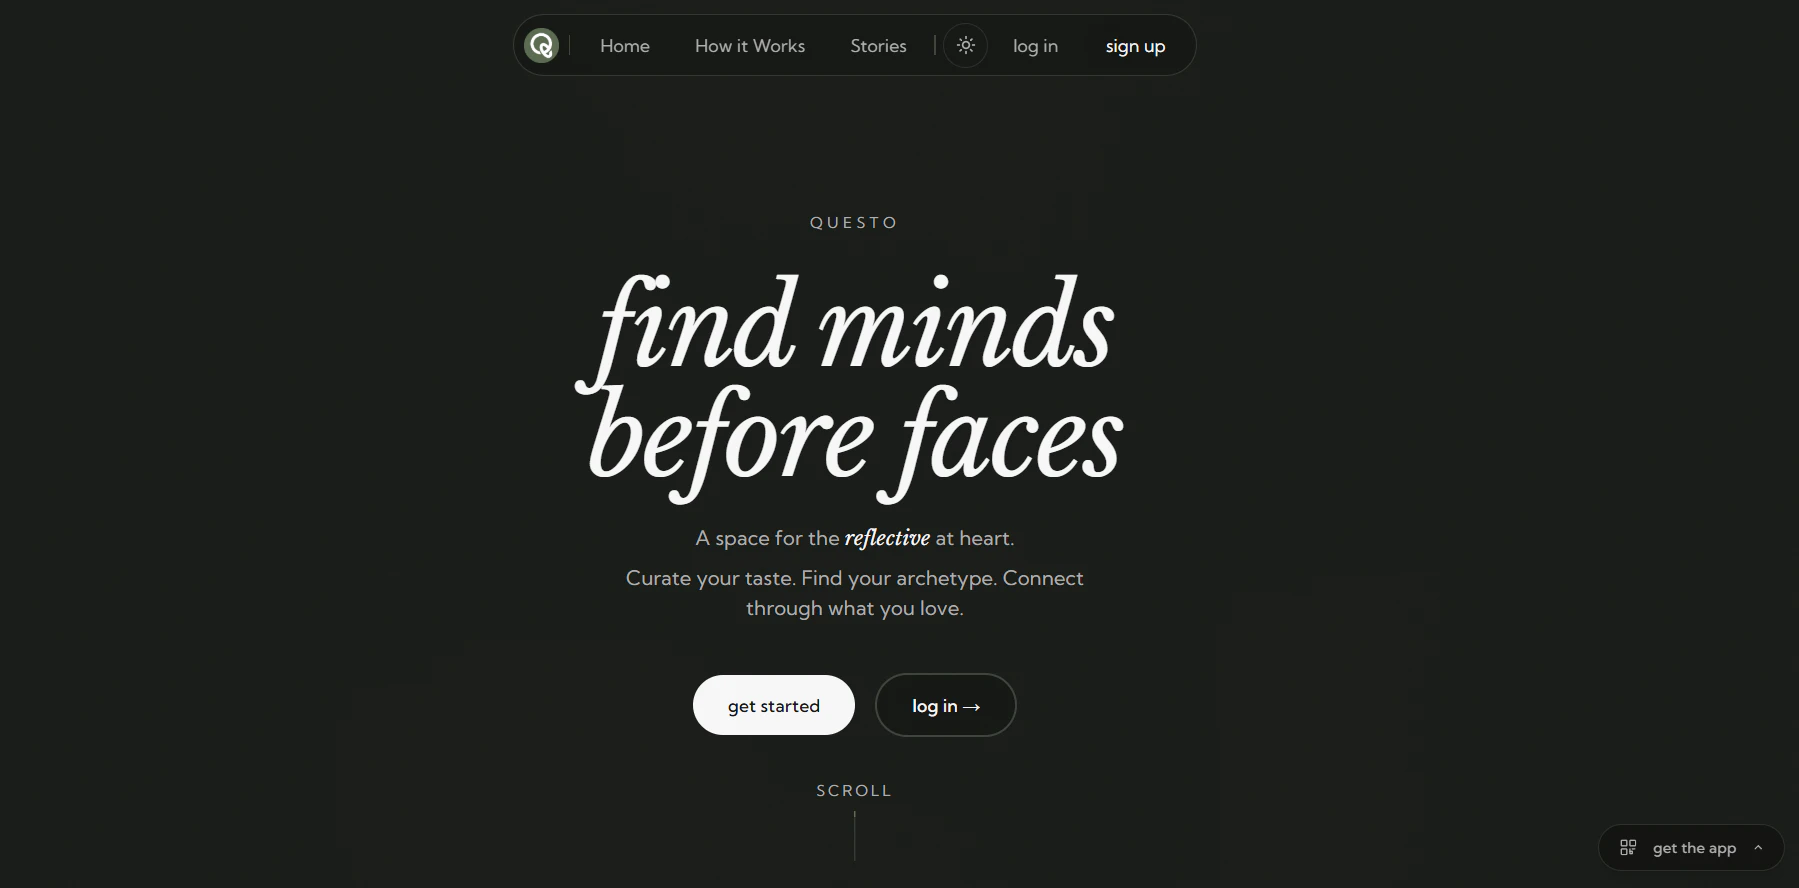Click the outlined log in button
This screenshot has height=888, width=1799.
(946, 705)
